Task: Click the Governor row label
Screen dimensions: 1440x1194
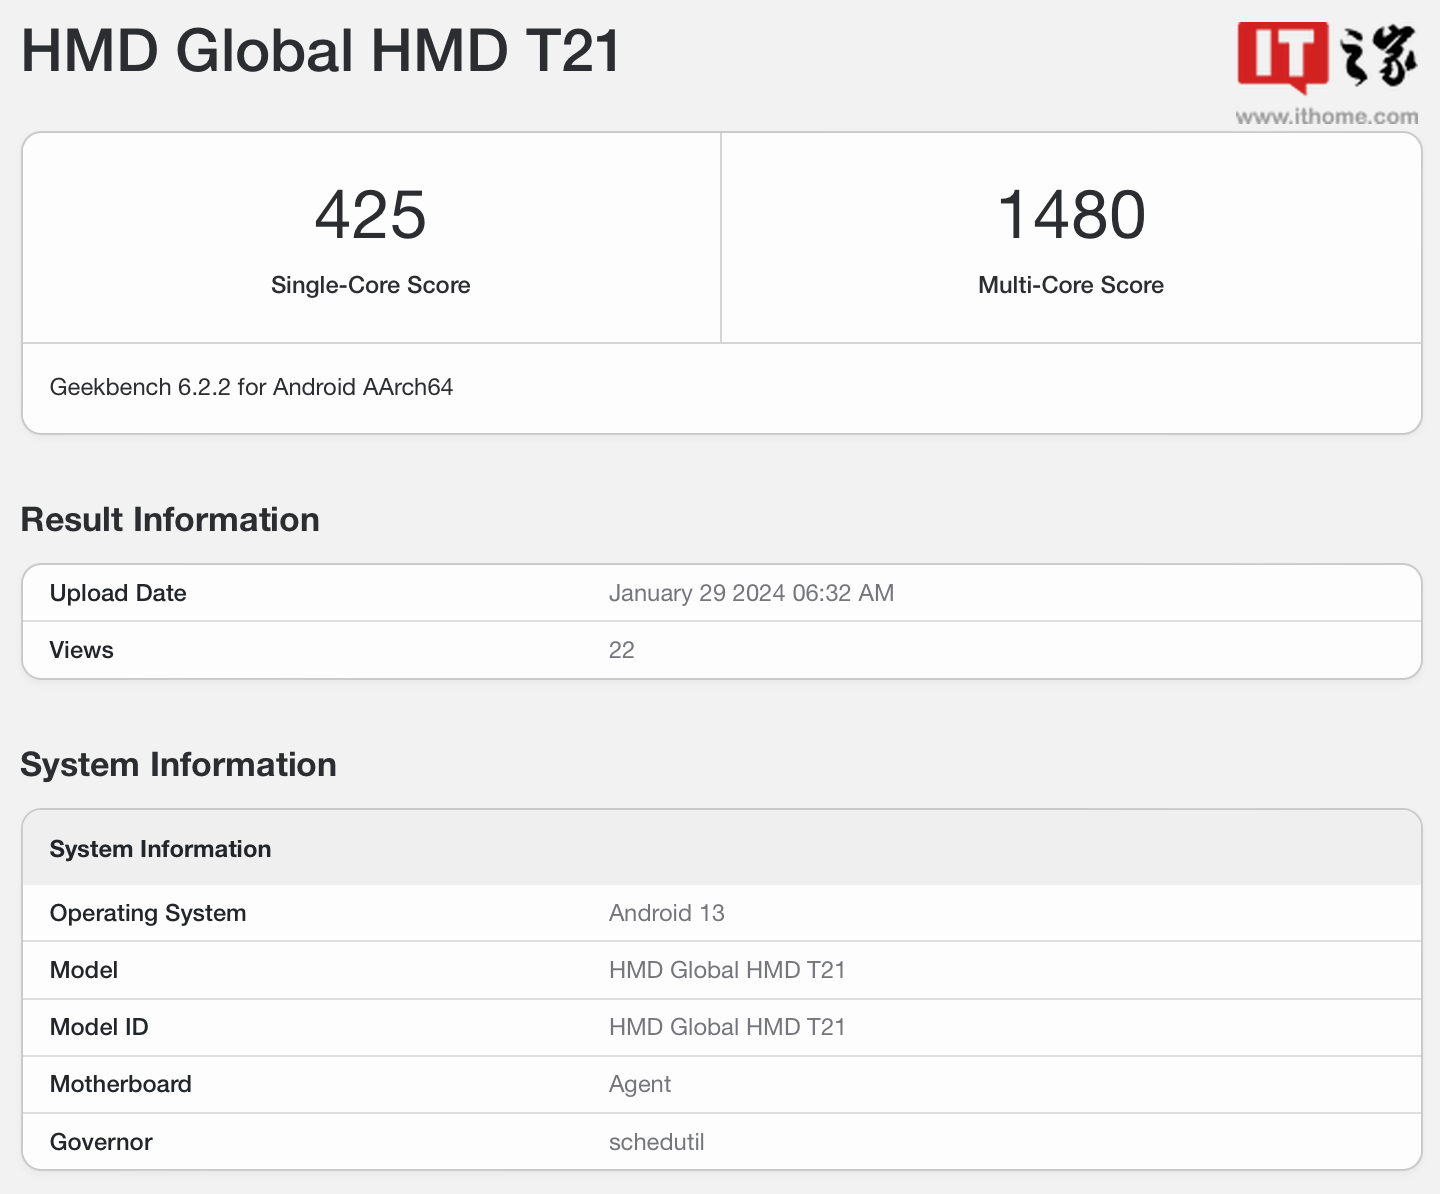Action: click(101, 1142)
